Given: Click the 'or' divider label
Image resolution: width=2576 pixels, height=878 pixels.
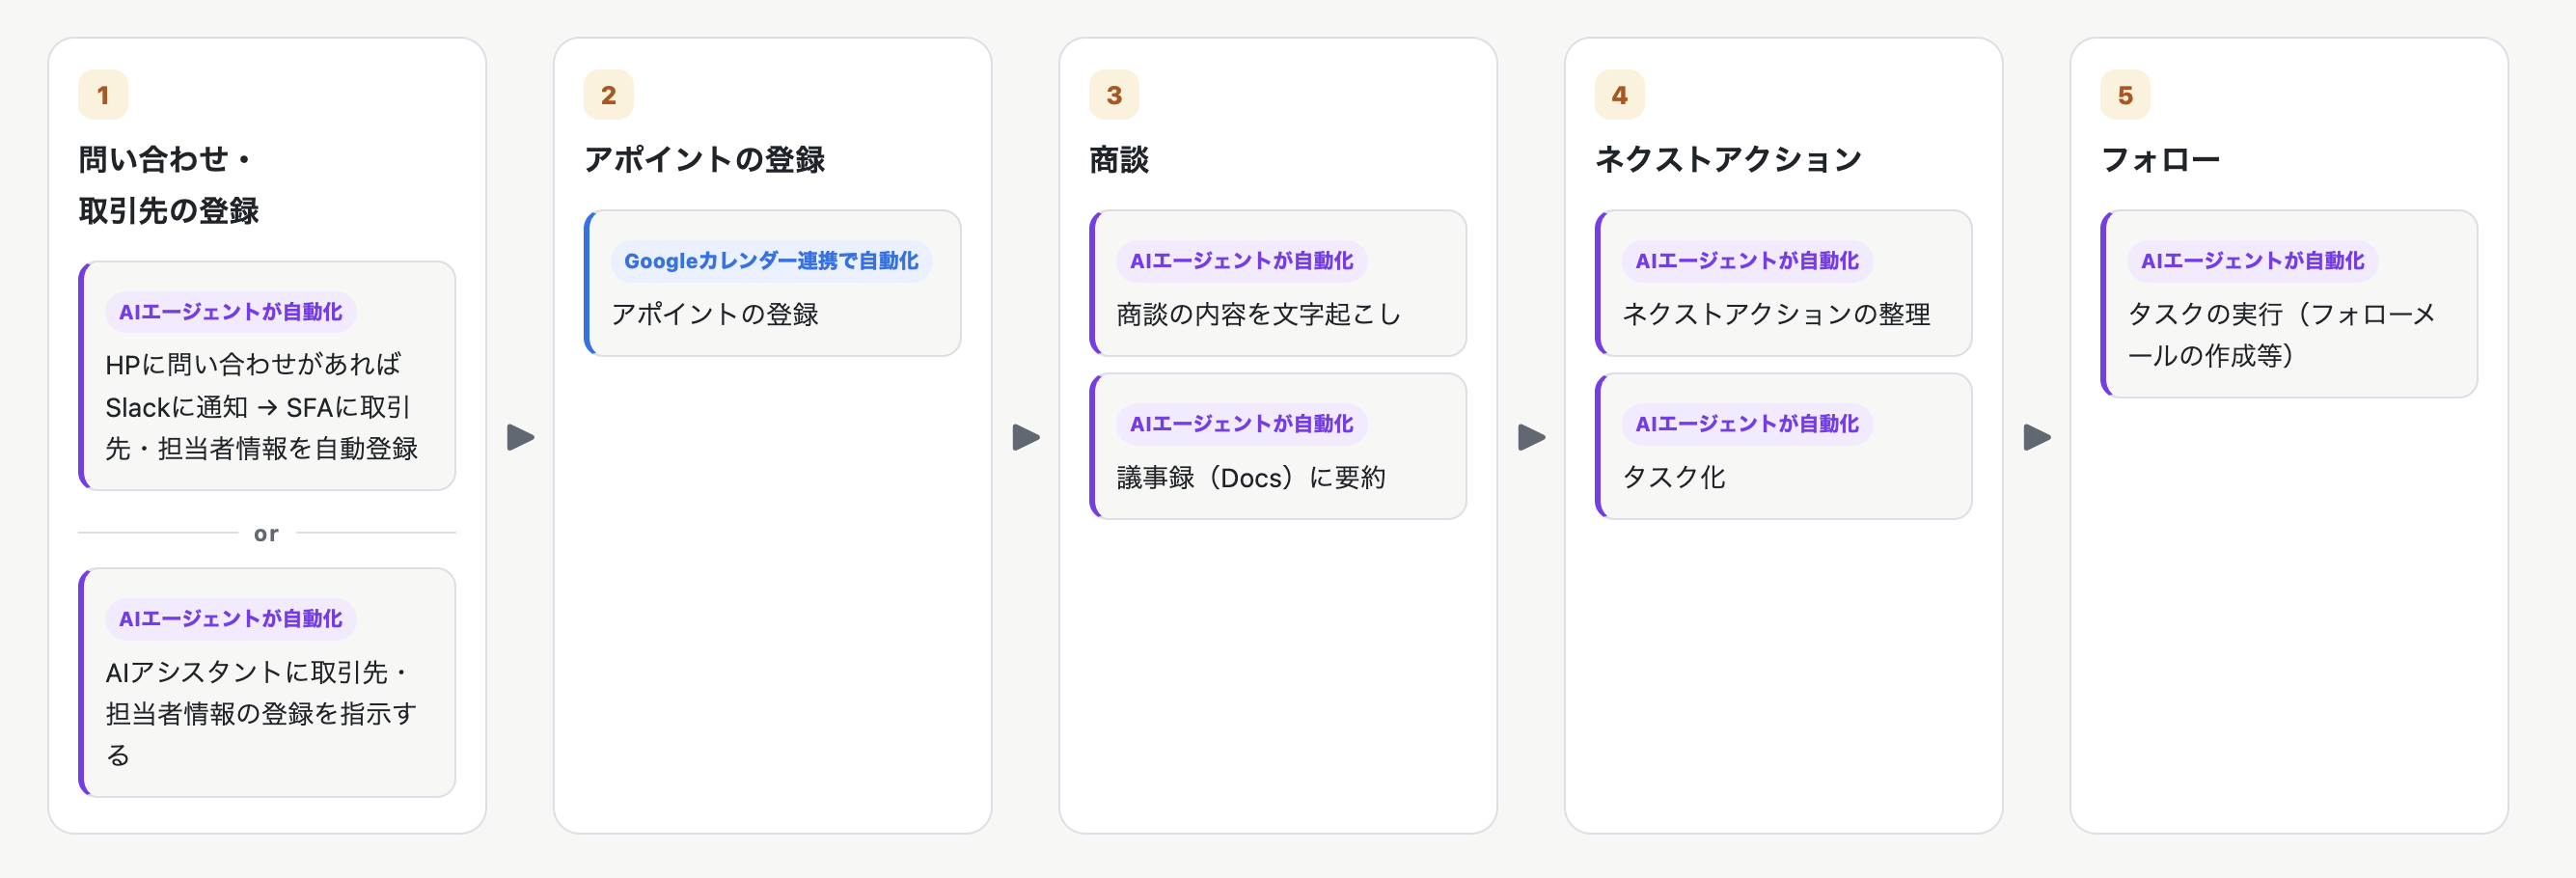Looking at the screenshot, I should (x=266, y=534).
